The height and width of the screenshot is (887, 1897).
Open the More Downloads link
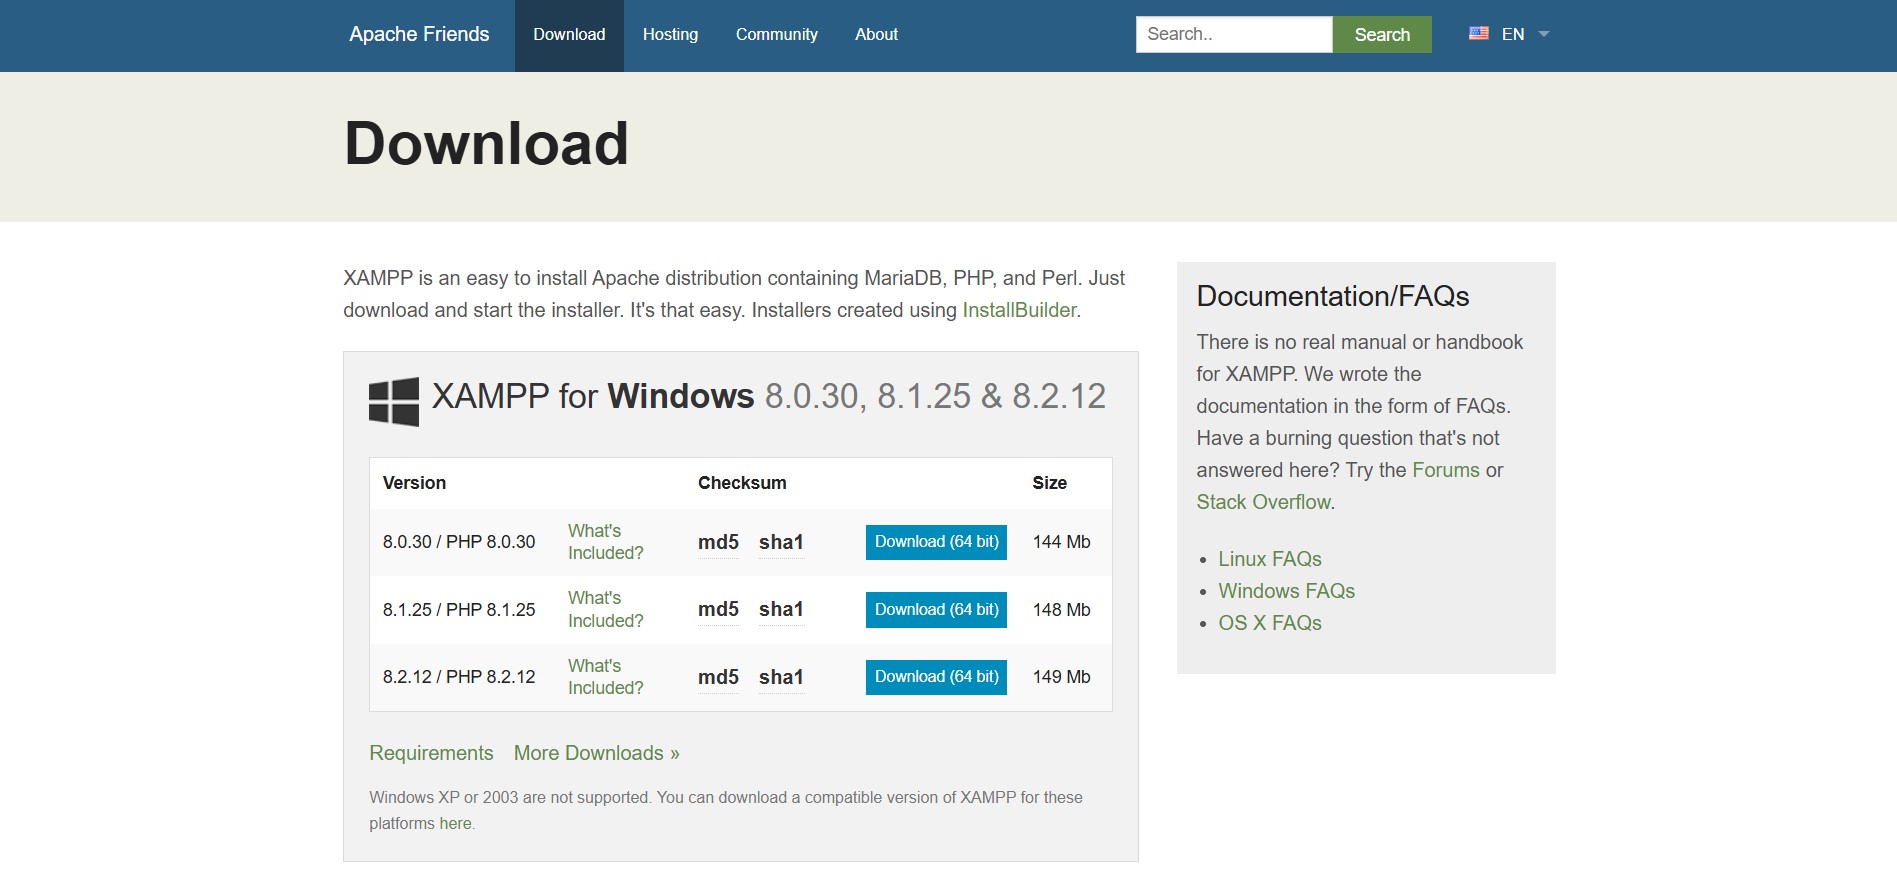(596, 753)
